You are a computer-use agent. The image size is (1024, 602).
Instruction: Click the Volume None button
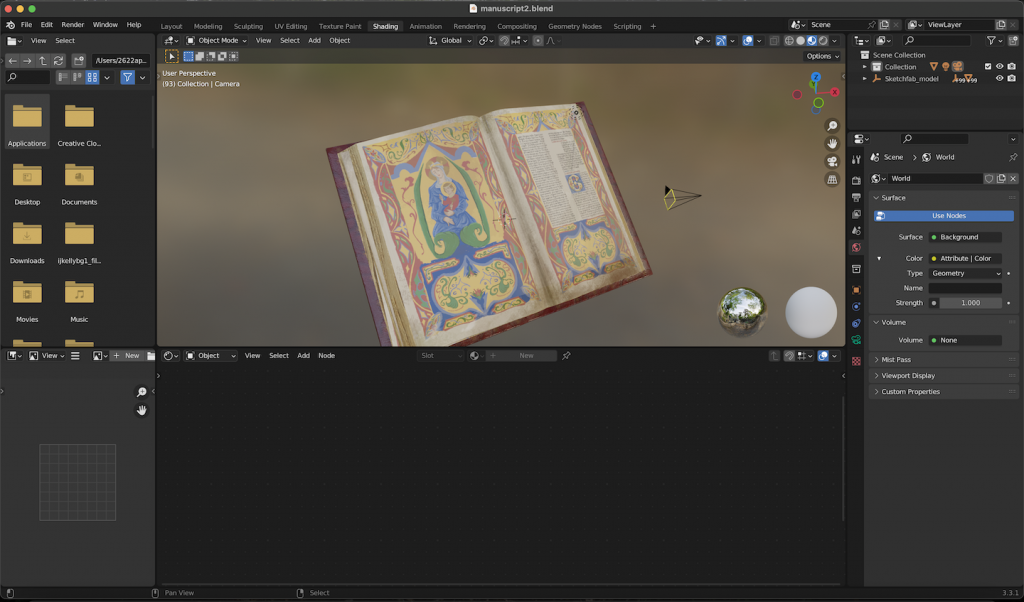coord(965,340)
